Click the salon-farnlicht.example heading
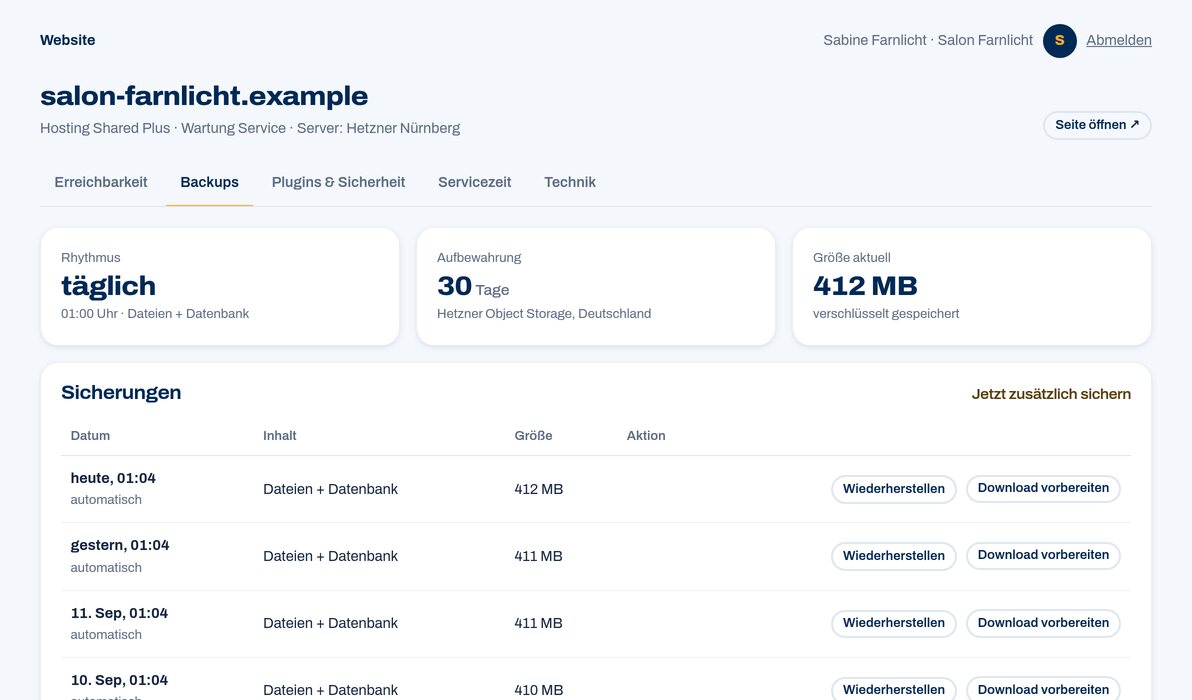The width and height of the screenshot is (1192, 700). coord(204,96)
